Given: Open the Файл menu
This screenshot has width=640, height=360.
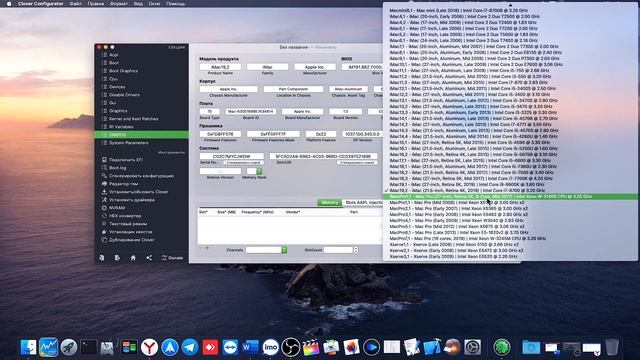Looking at the screenshot, I should tap(76, 4).
